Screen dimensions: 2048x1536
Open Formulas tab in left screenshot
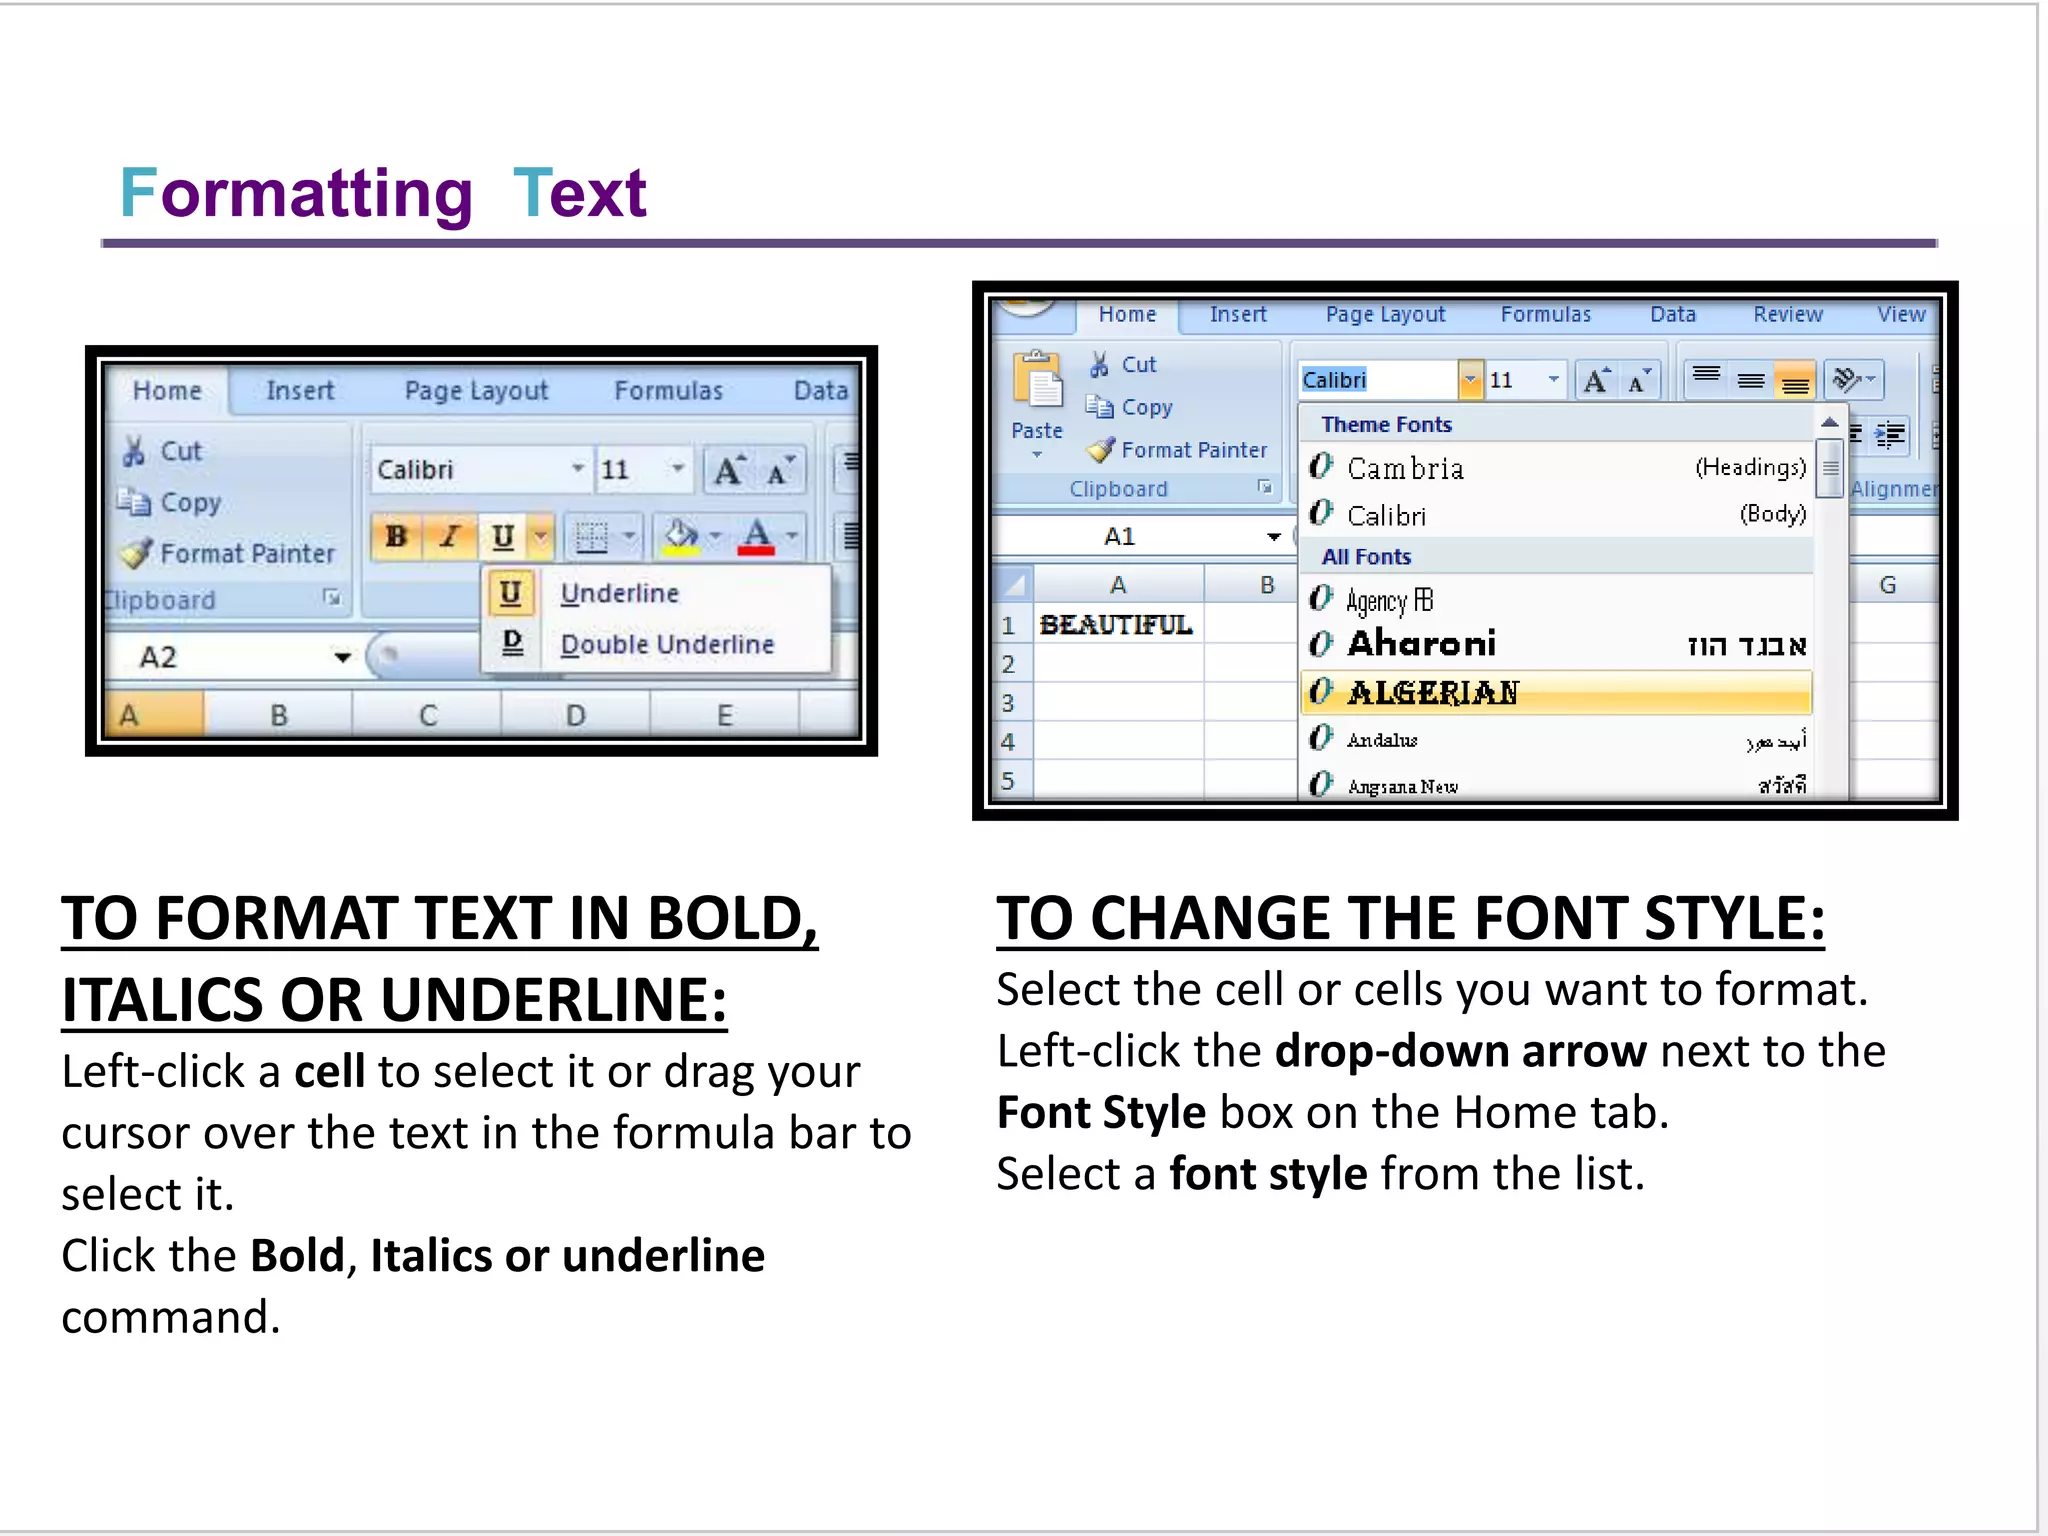pyautogui.click(x=668, y=391)
